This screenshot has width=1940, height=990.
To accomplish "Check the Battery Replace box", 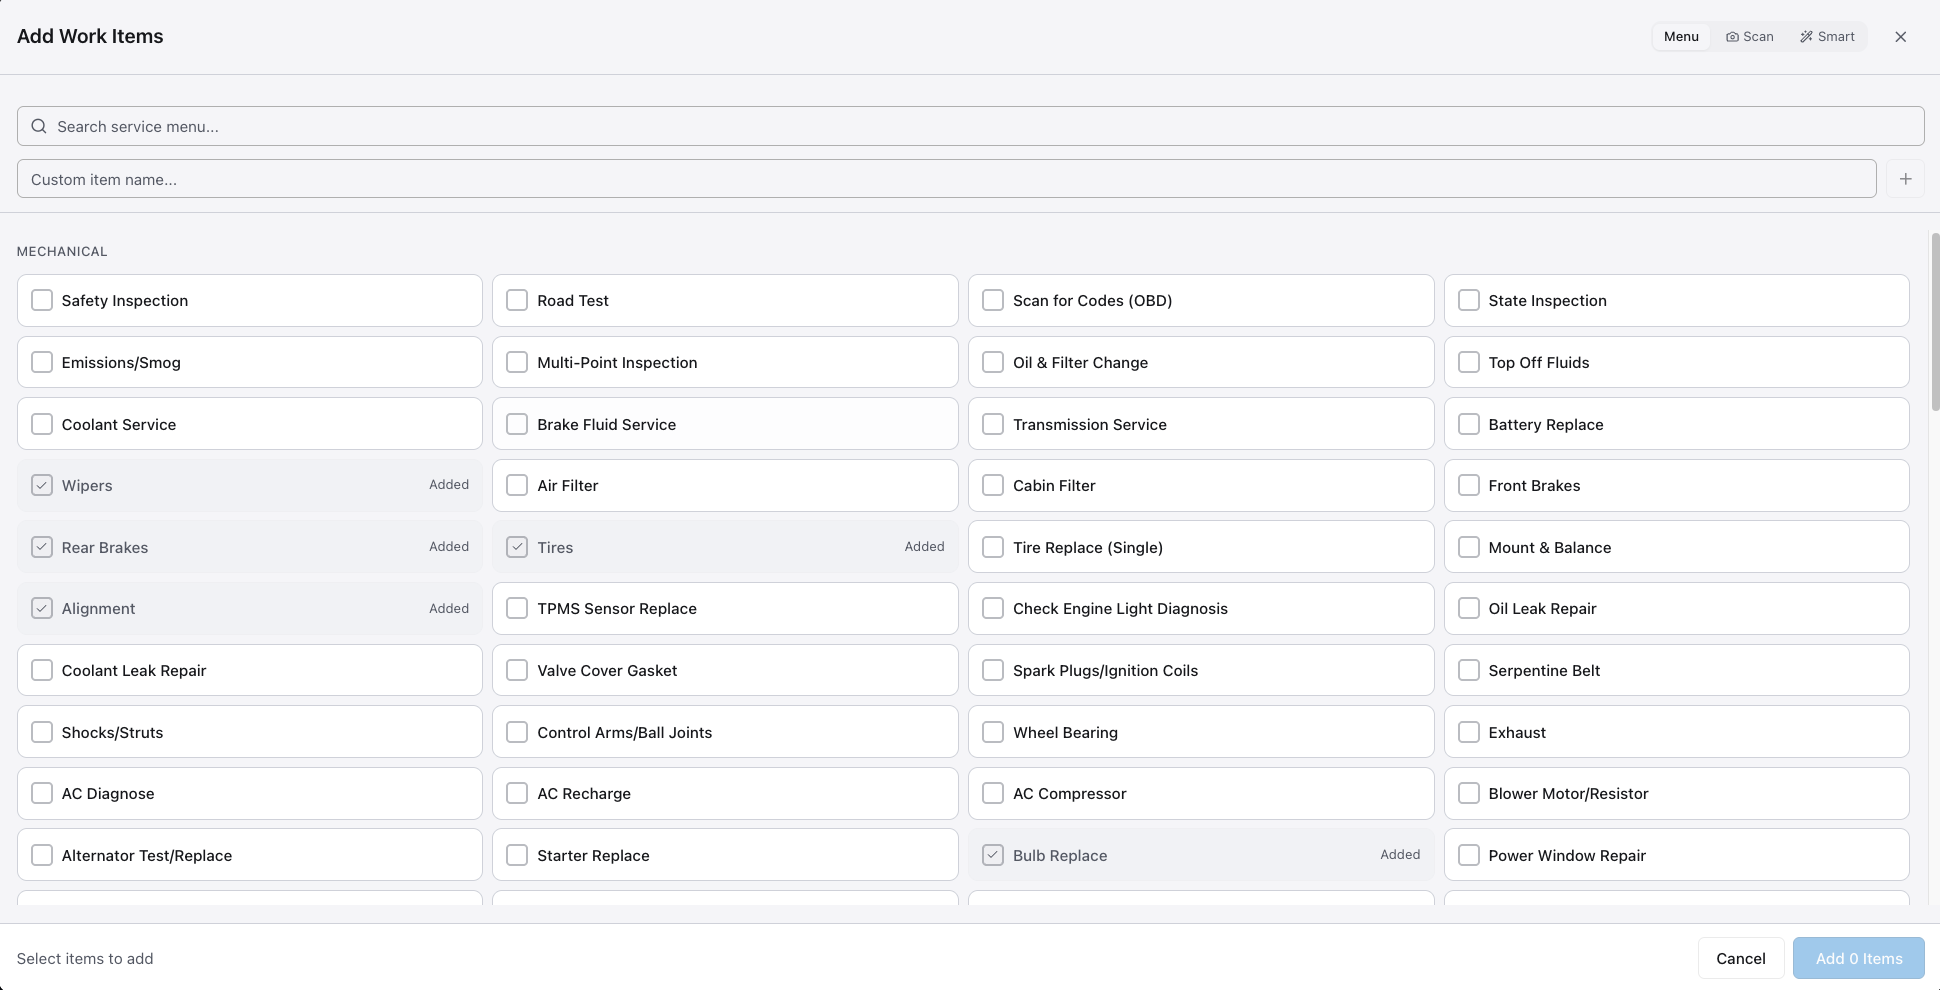I will coord(1468,424).
